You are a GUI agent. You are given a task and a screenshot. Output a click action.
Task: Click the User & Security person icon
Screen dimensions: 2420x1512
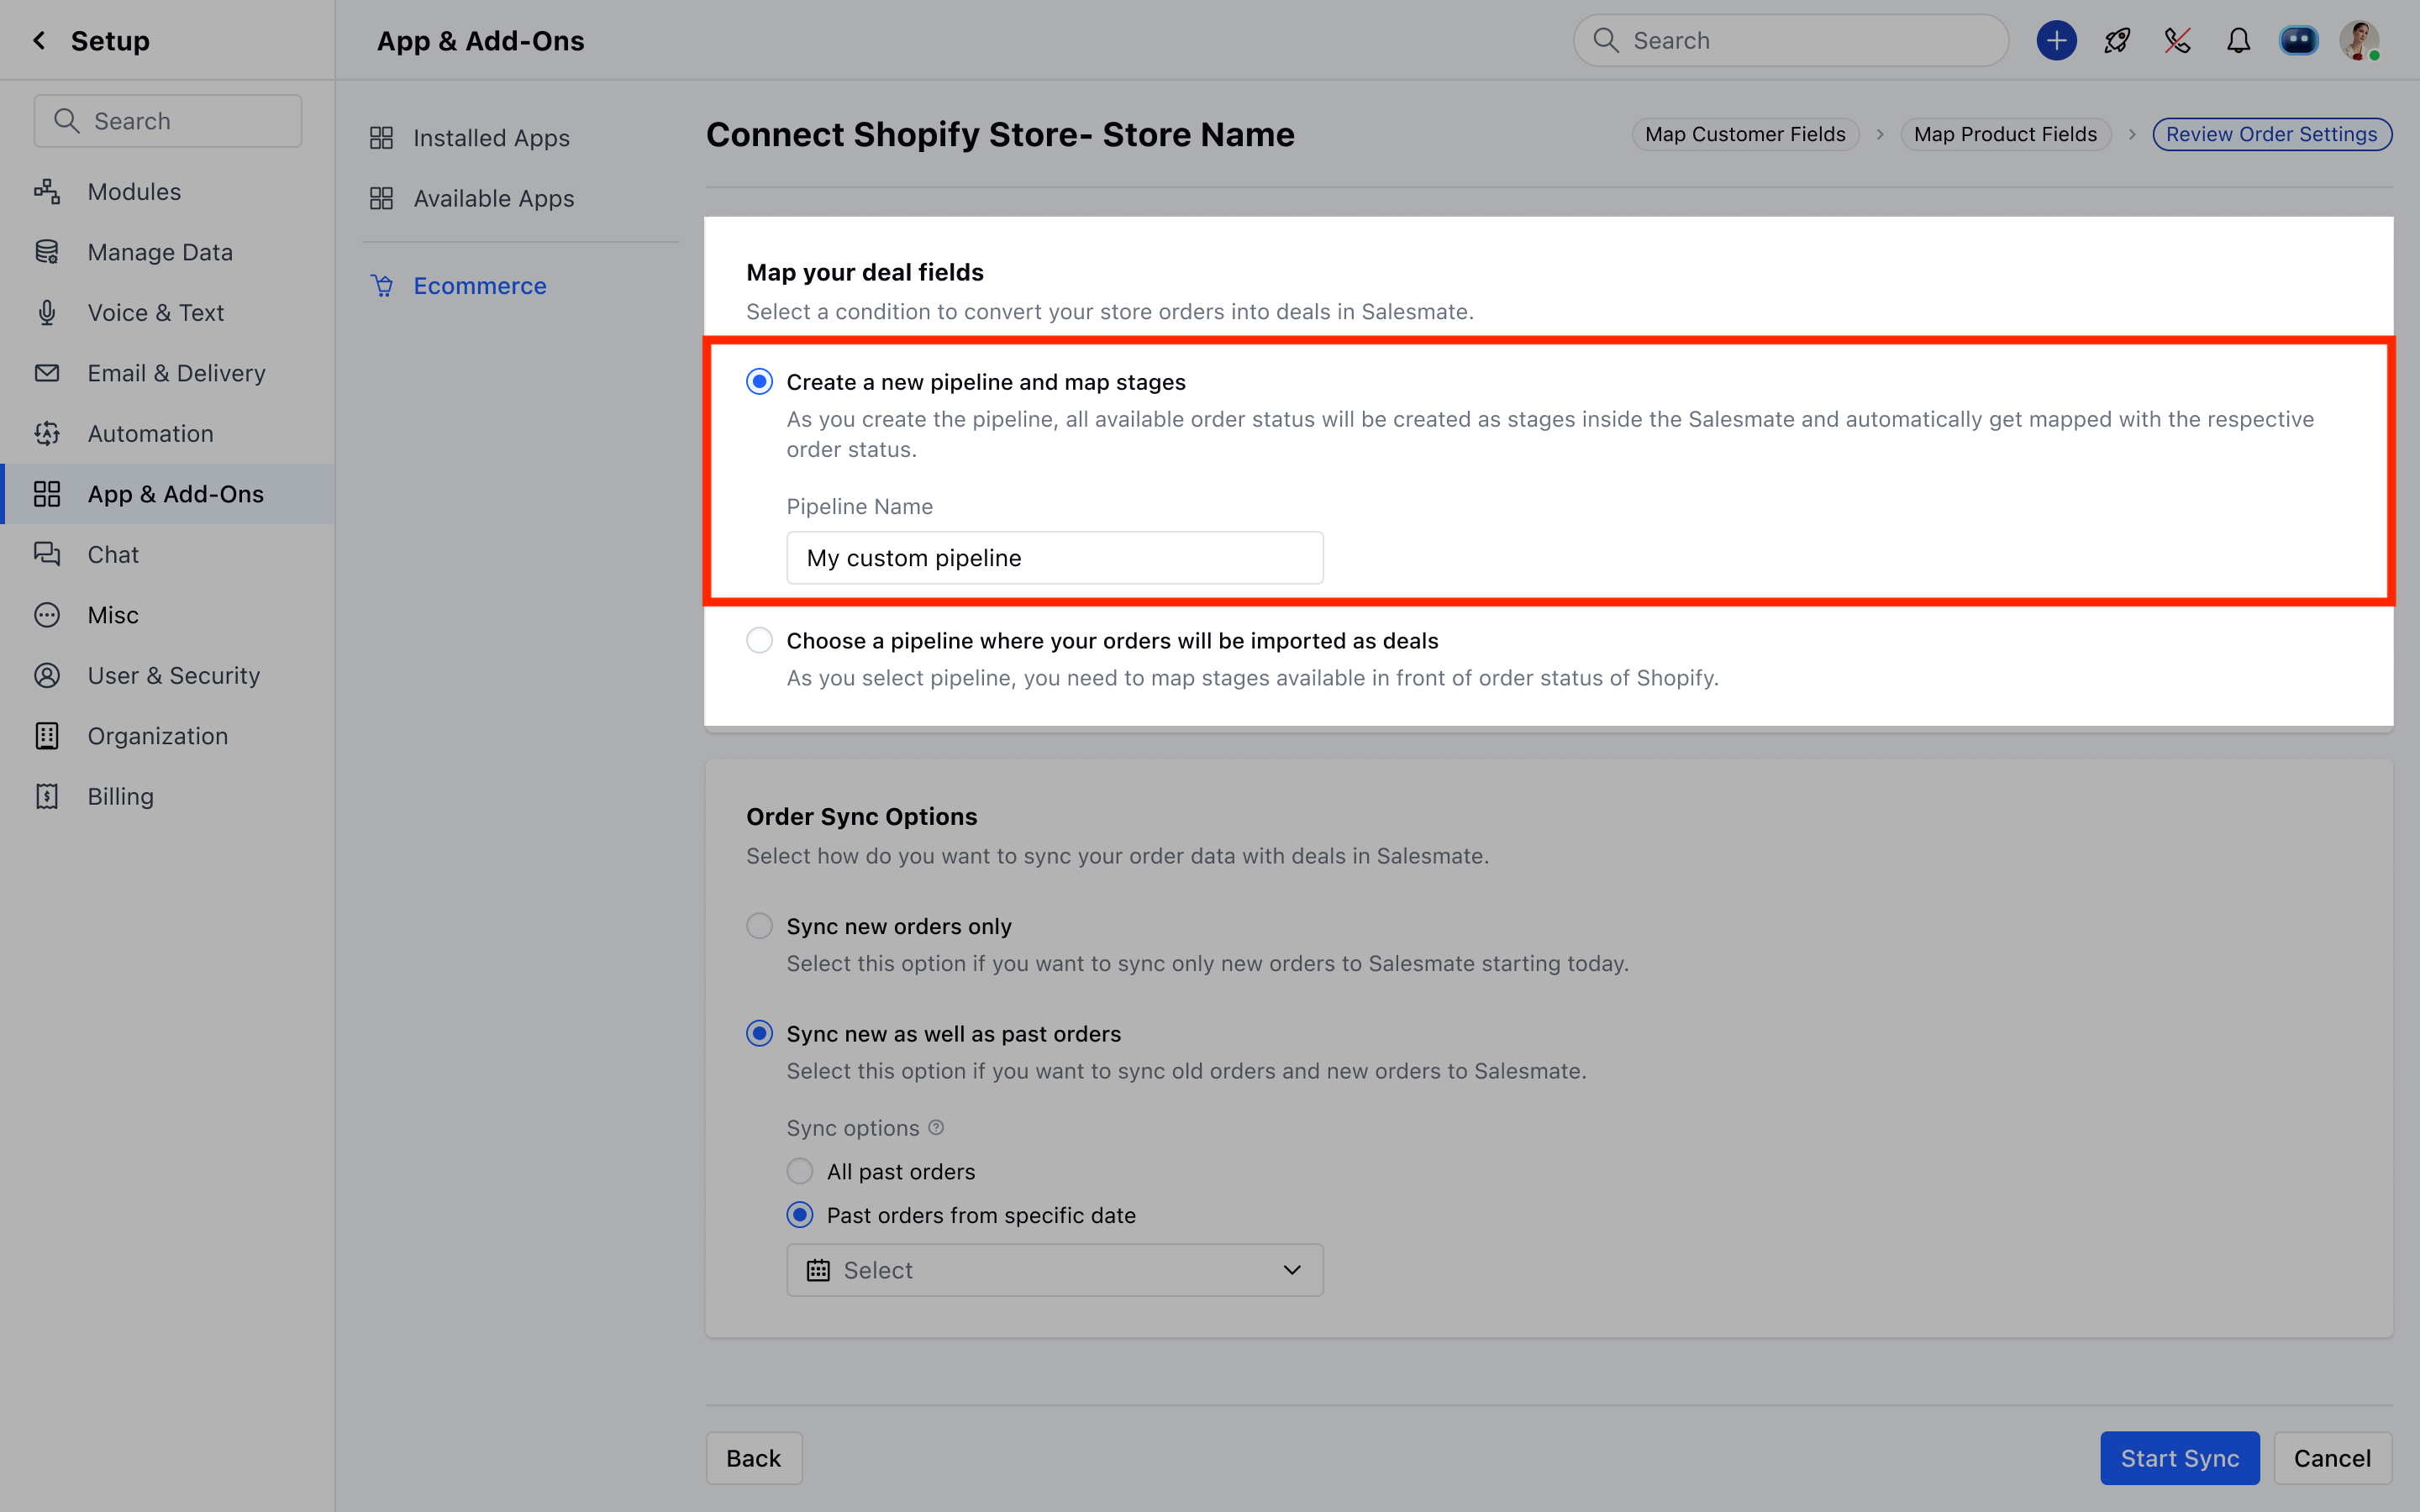pos(47,675)
